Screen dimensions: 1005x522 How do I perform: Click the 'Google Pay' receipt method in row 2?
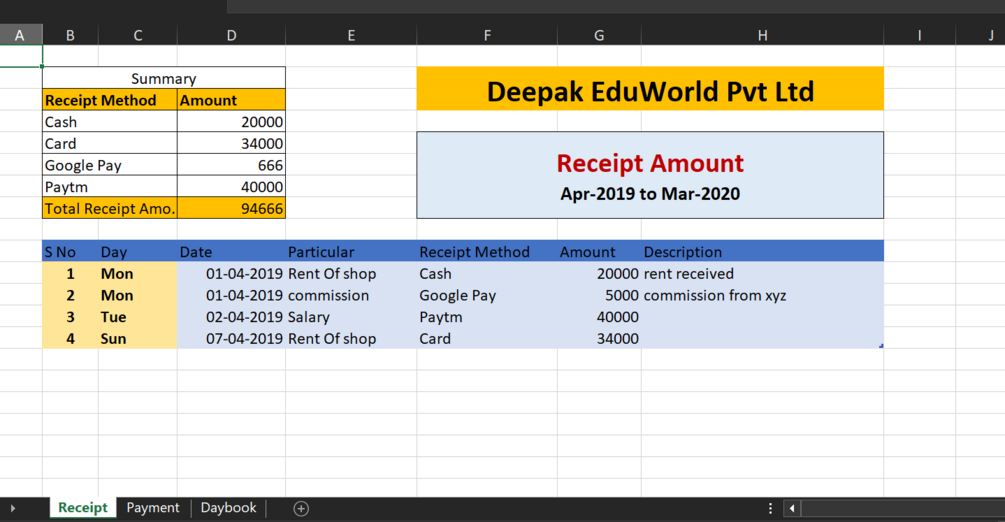(487, 296)
